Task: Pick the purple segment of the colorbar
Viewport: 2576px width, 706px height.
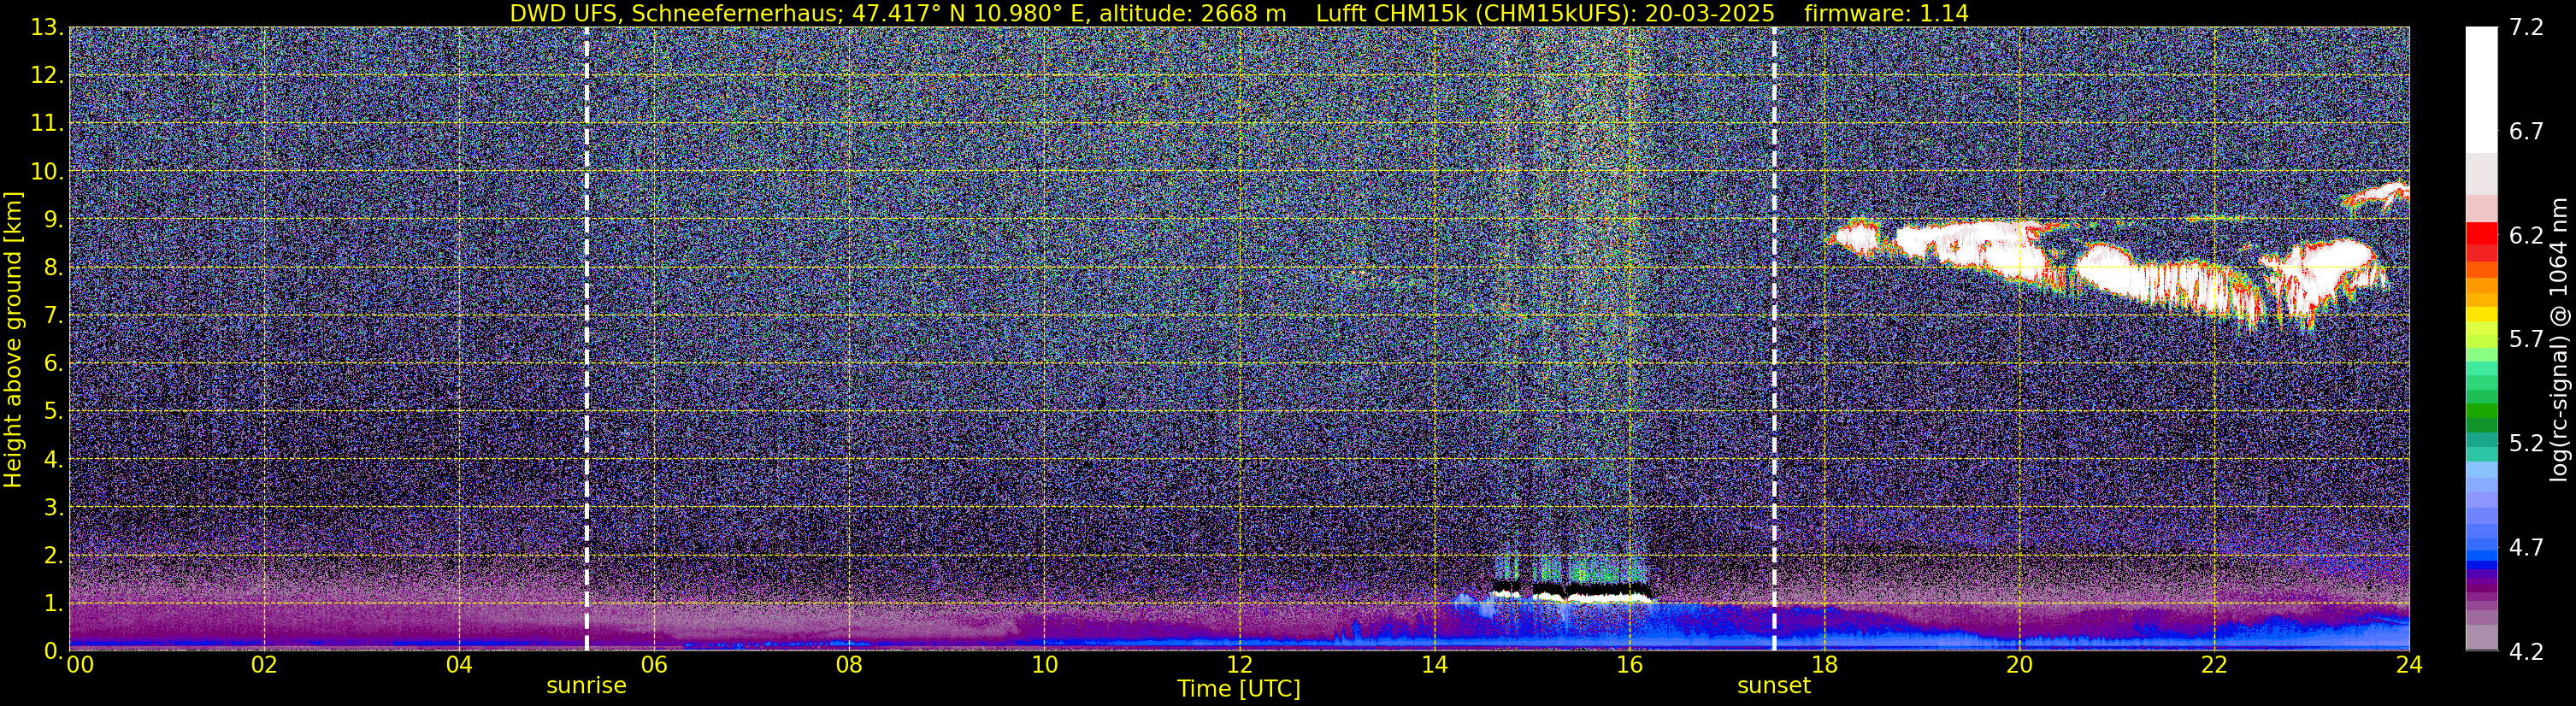Action: 2481,590
